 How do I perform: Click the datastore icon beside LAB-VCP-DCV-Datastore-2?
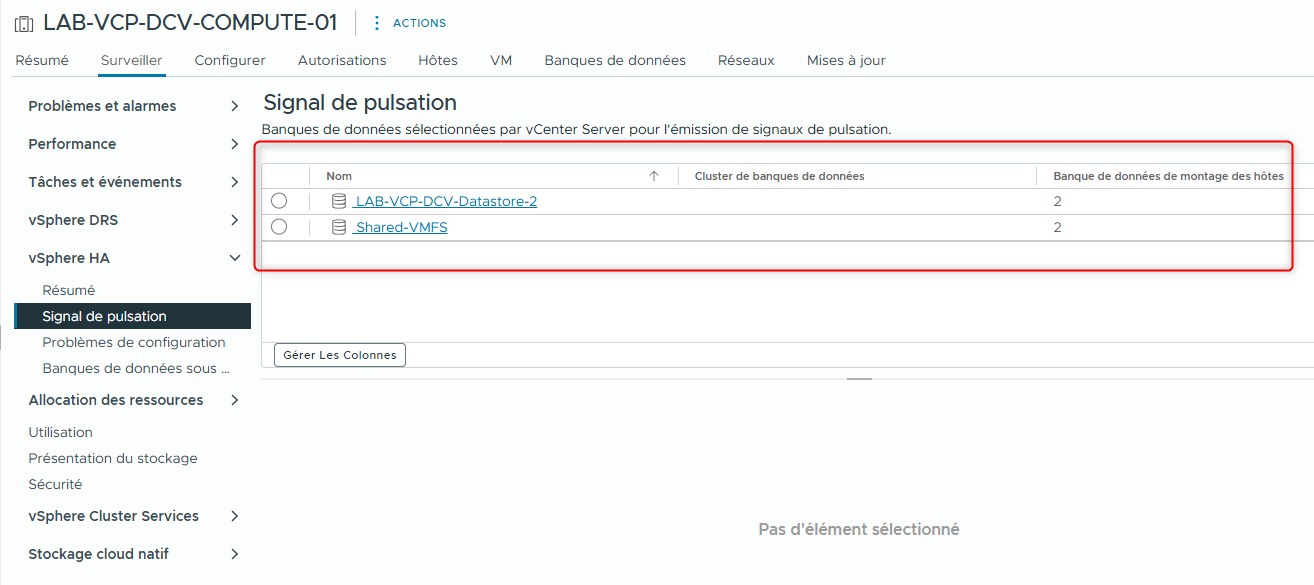point(339,200)
